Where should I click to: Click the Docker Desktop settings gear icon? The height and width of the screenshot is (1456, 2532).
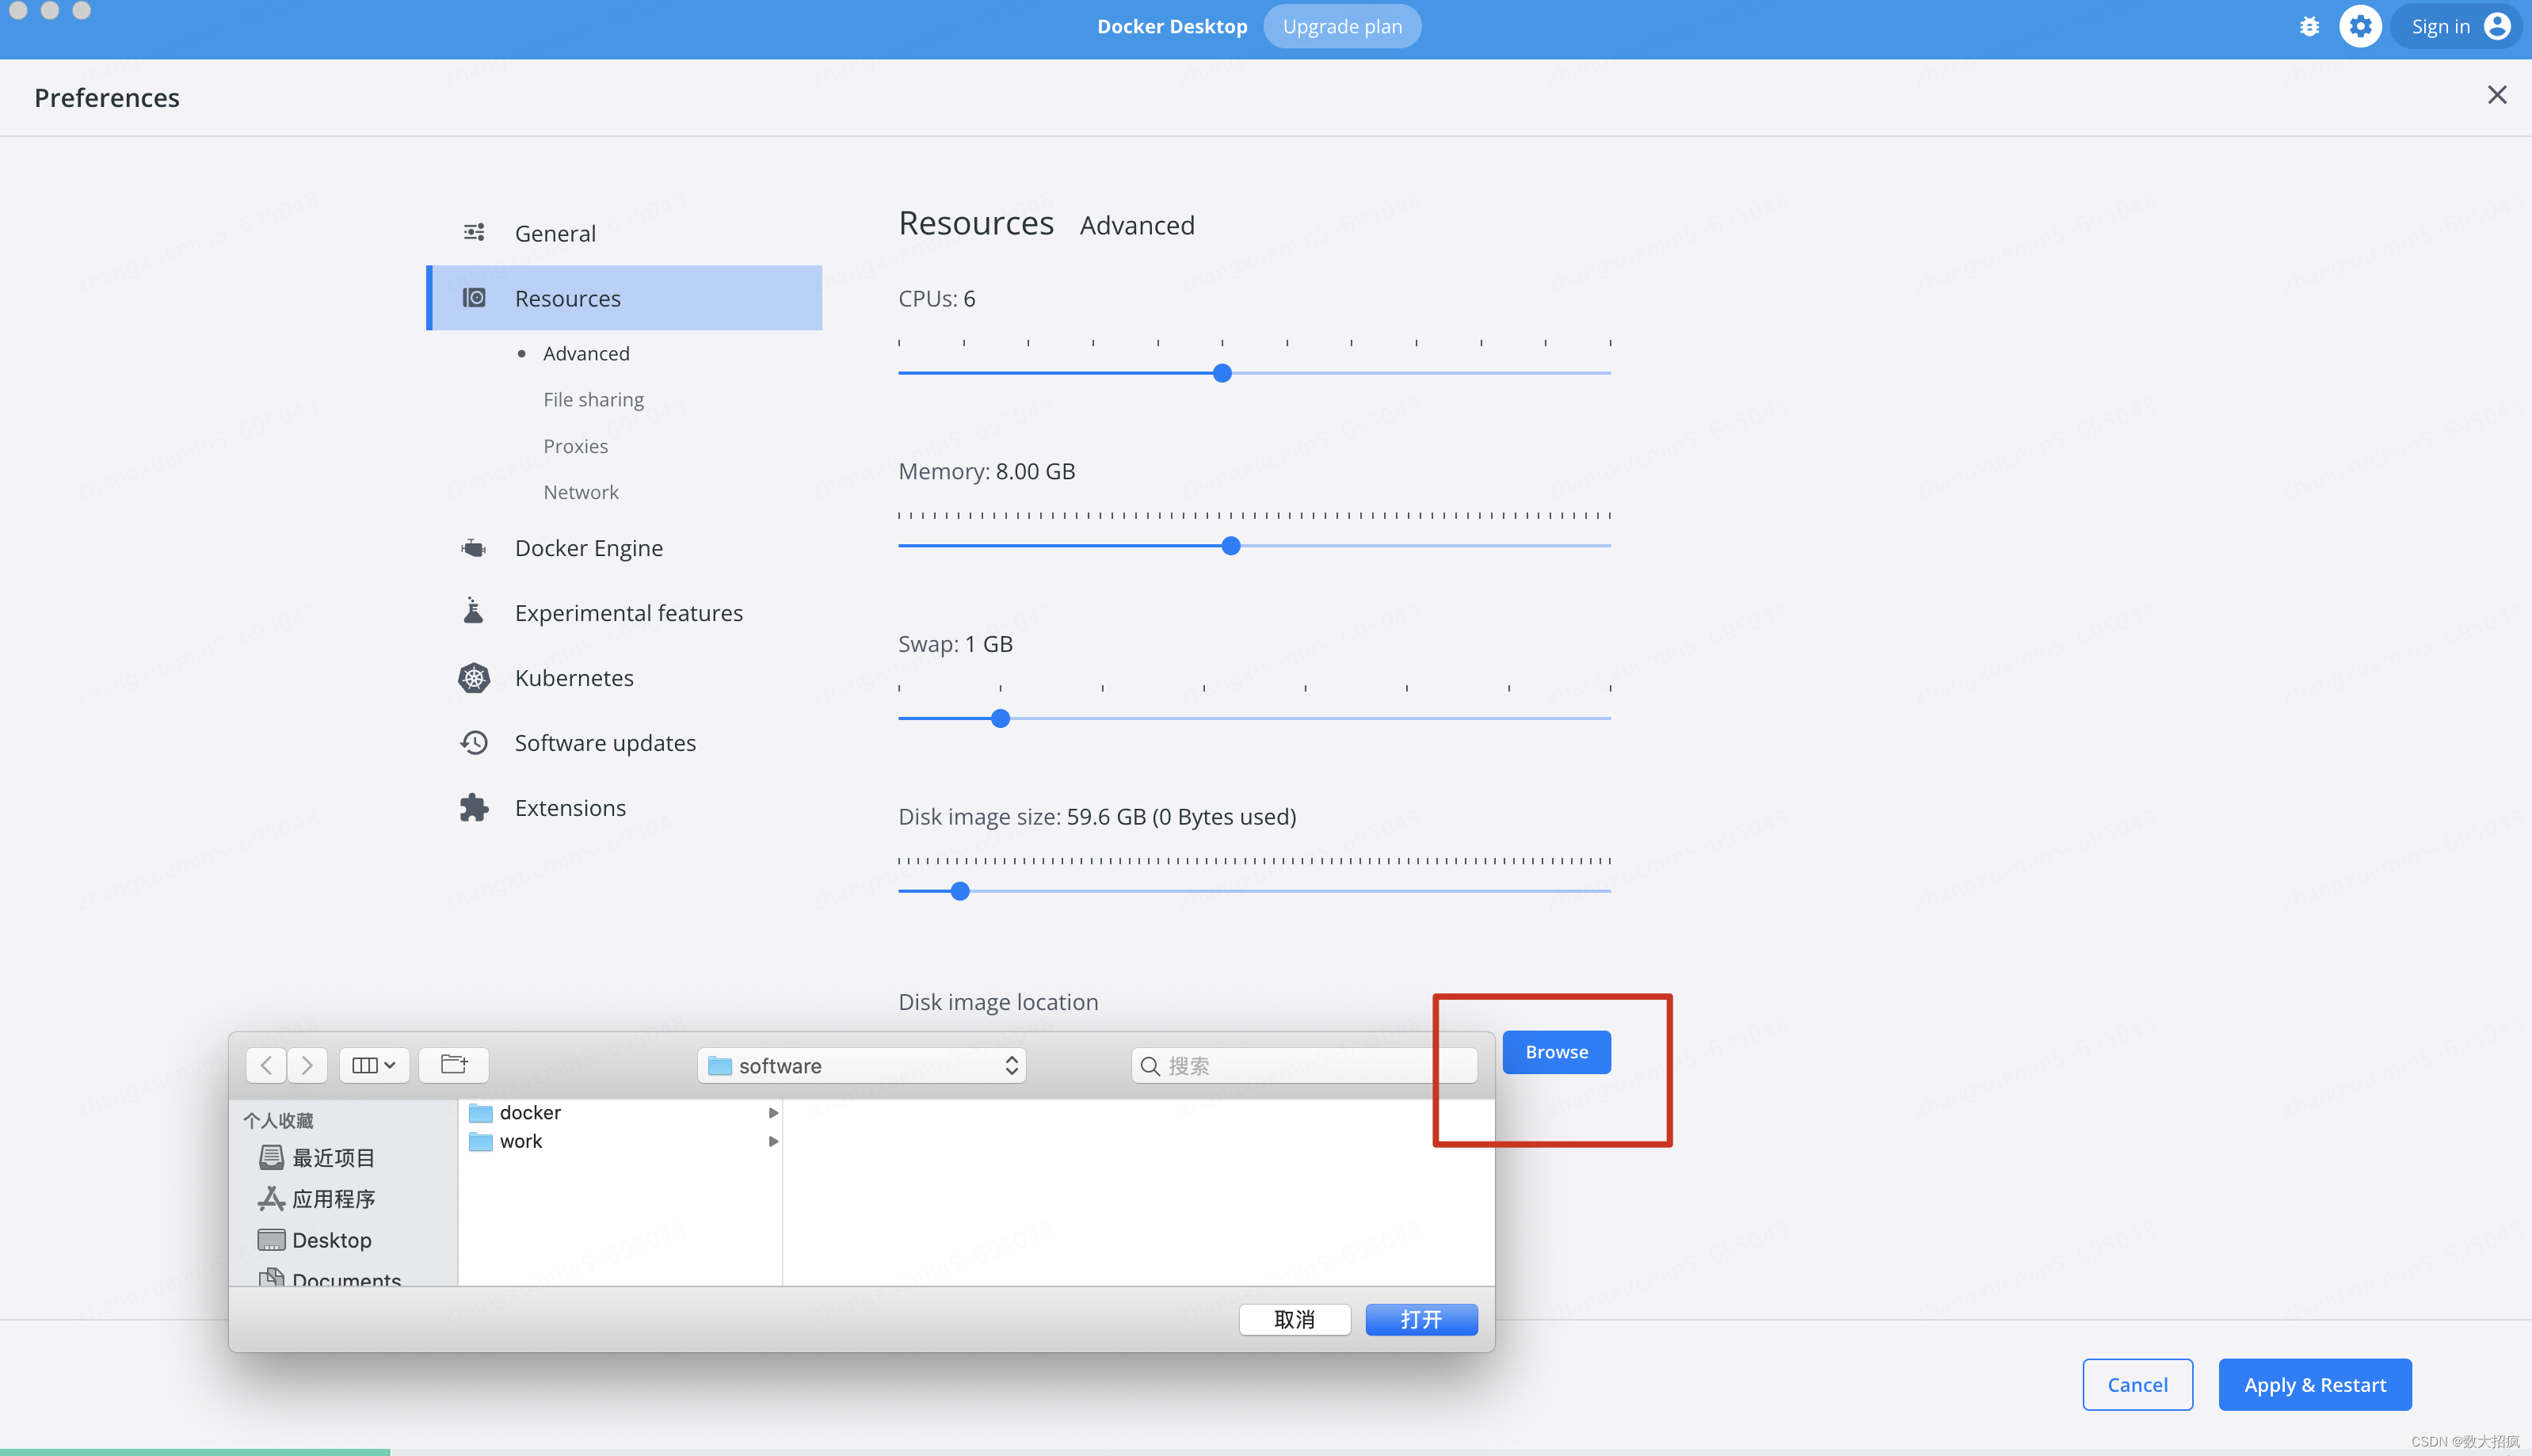2363,26
